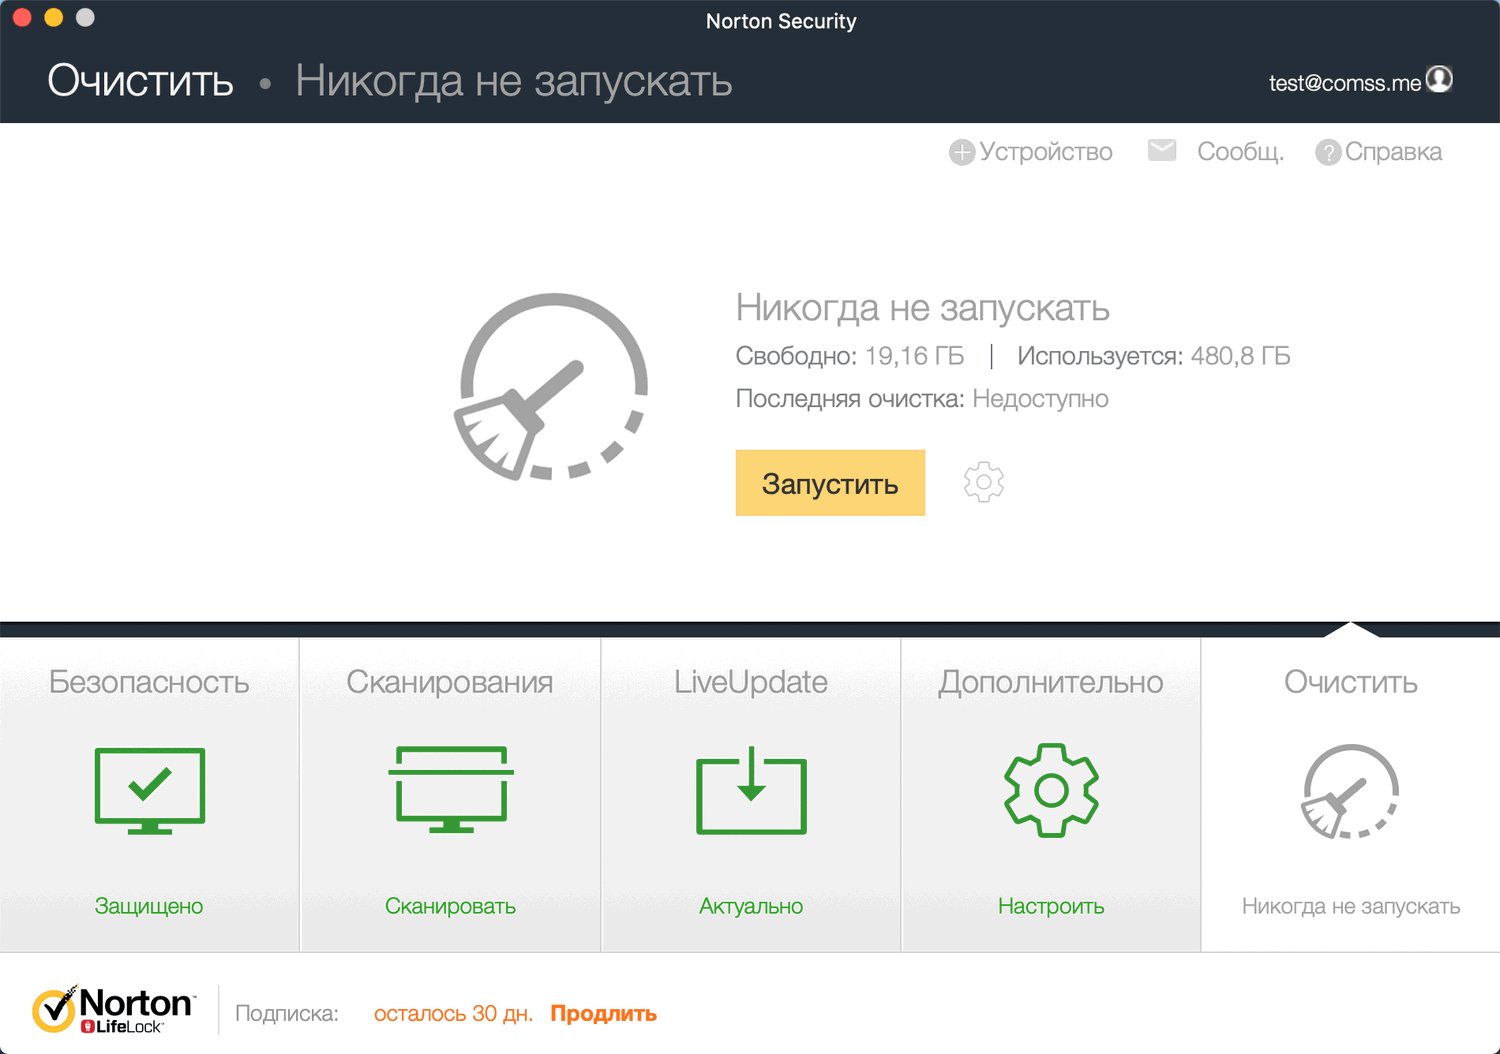Click the gray Никогда не запускать heading above Свободно

coord(923,308)
